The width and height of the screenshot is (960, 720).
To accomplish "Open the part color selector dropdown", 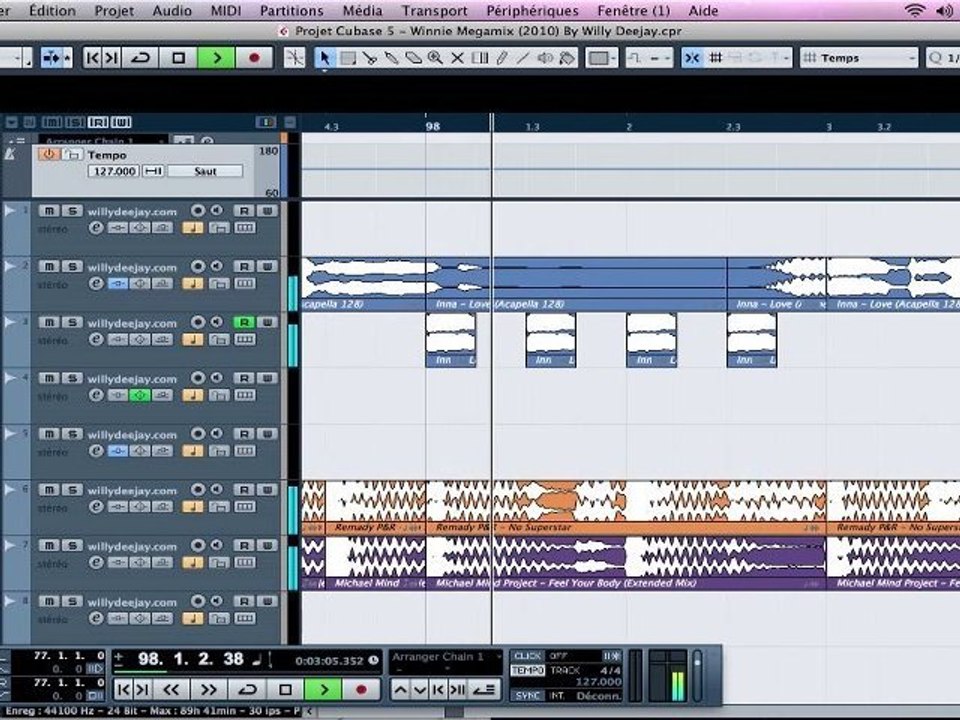I will pos(600,58).
